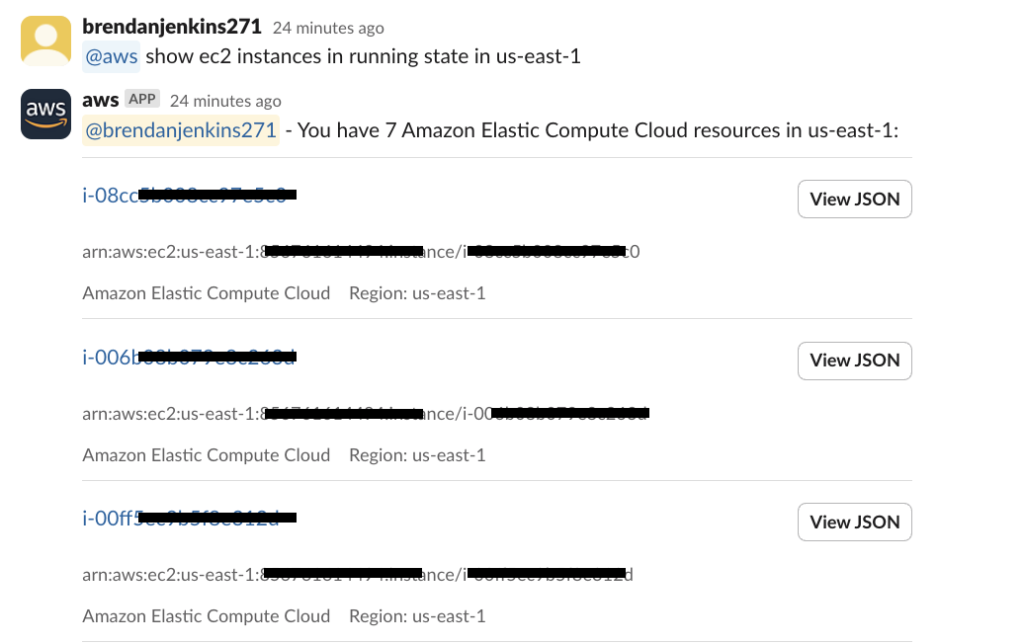View JSON for the second EC2 instance
This screenshot has height=644, width=1024.
[x=854, y=360]
